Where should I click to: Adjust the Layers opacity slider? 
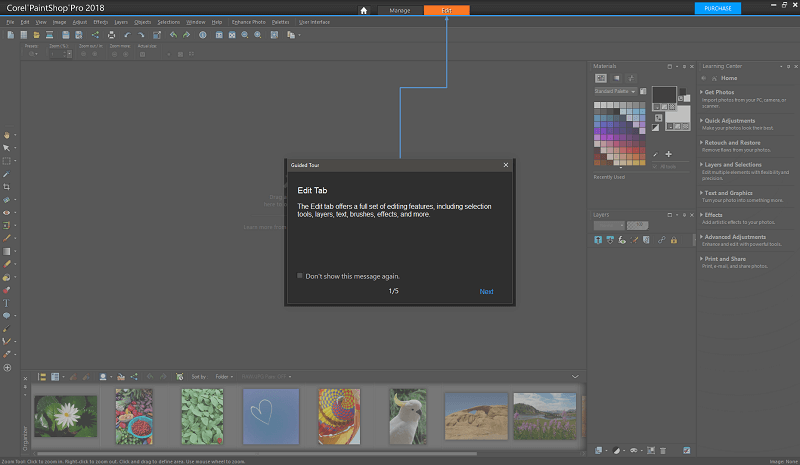coord(637,225)
